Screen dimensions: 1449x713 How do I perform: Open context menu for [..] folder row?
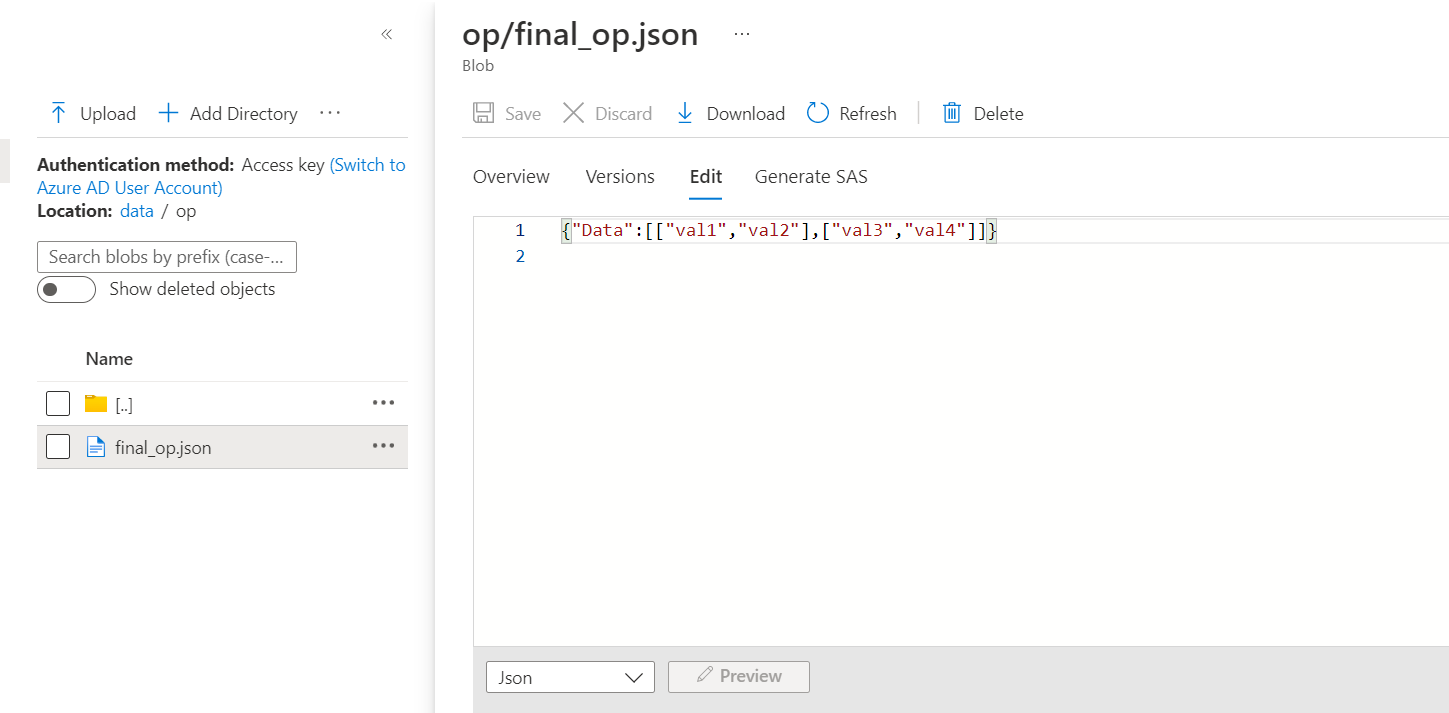(x=383, y=402)
